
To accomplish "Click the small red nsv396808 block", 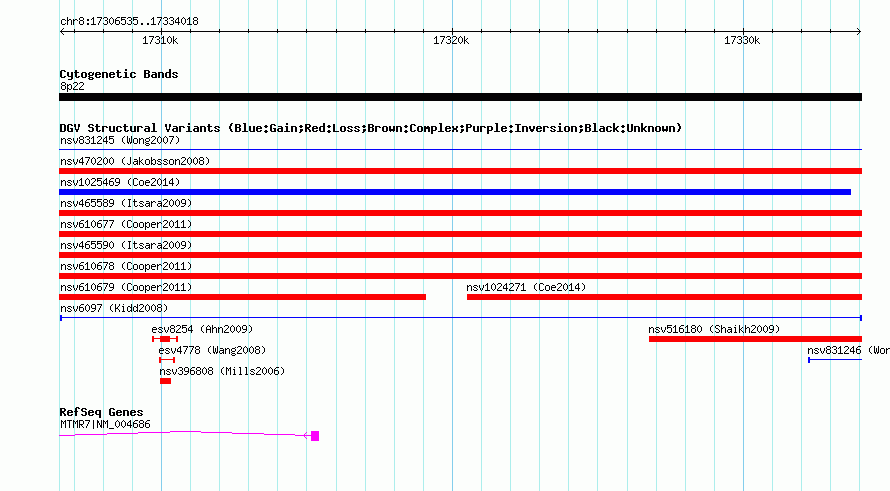I will coord(165,381).
